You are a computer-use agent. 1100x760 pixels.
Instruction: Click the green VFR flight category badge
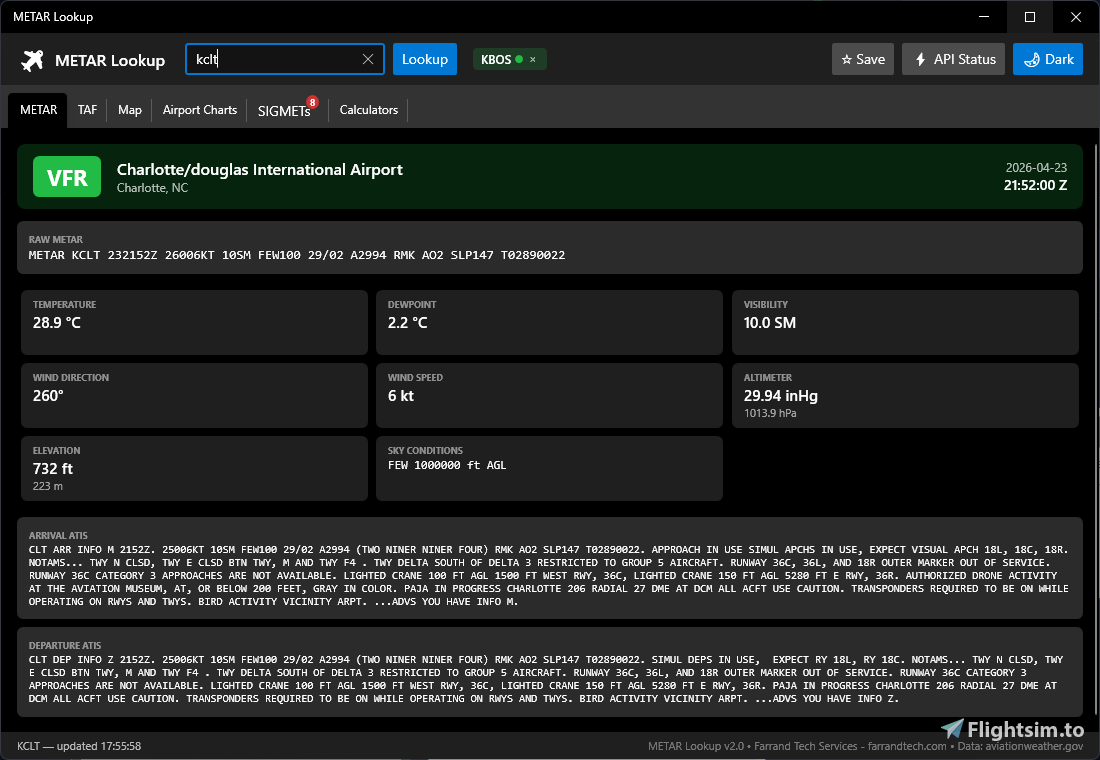point(67,177)
